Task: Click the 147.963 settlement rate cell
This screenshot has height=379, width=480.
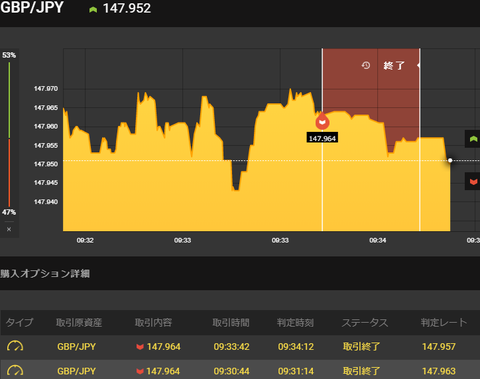Action: (439, 371)
